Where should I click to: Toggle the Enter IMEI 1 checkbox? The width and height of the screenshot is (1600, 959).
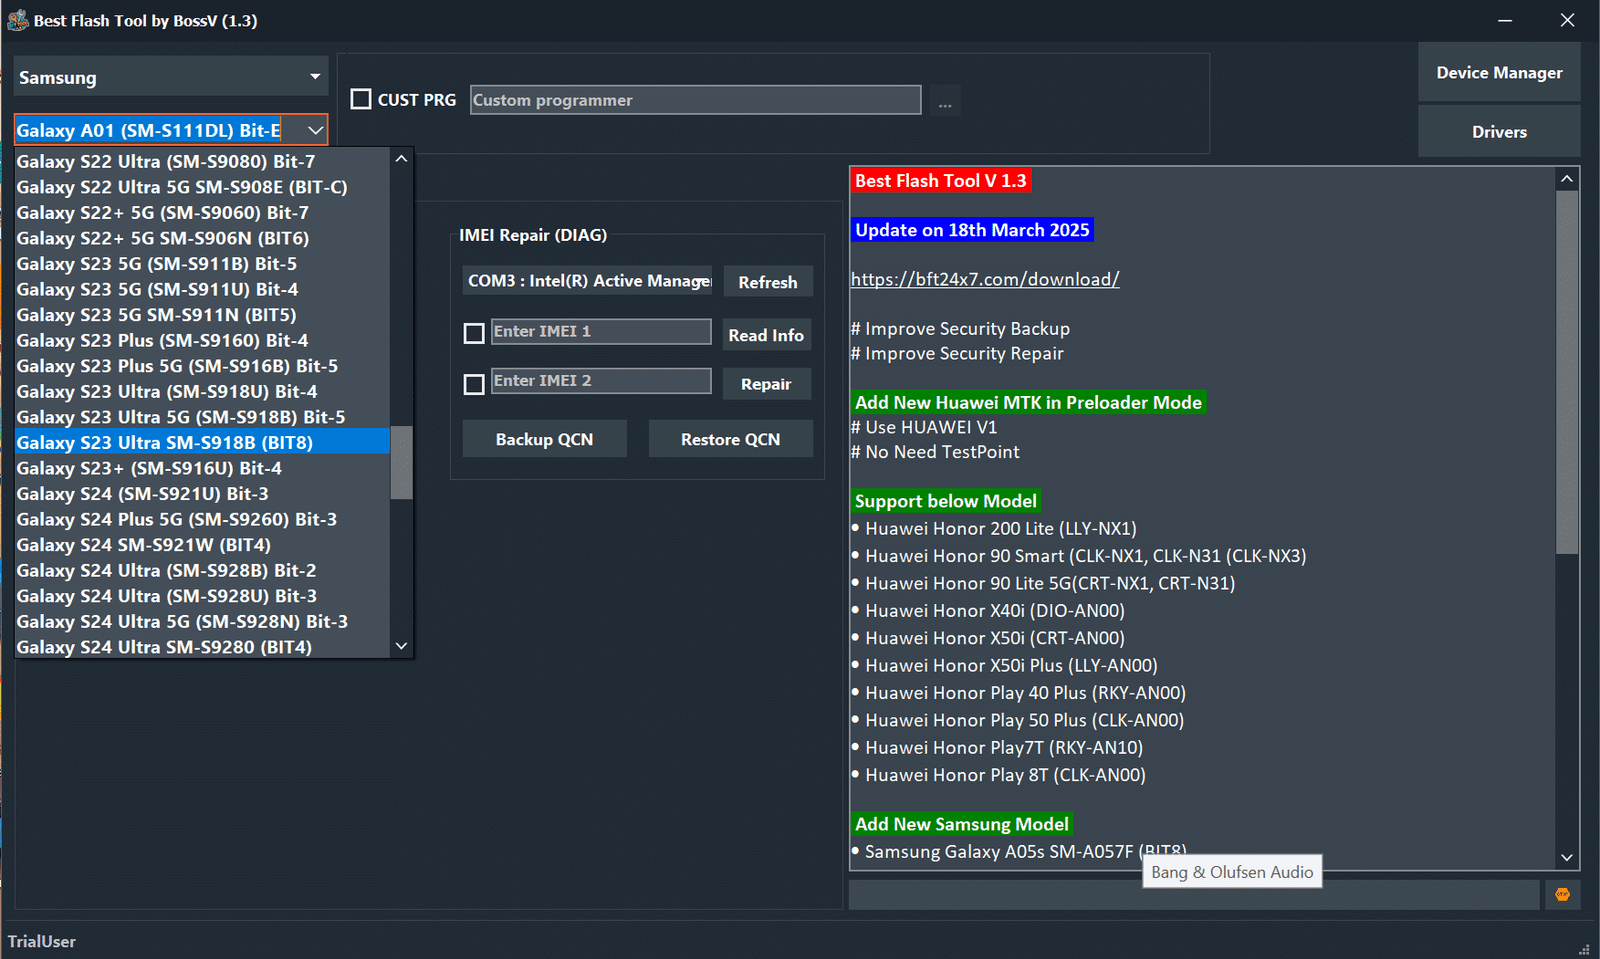click(474, 333)
